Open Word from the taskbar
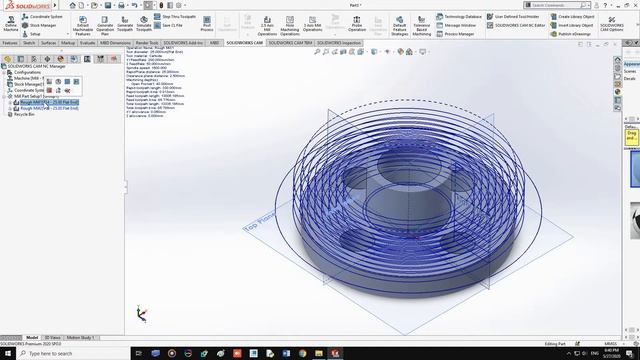This screenshot has height=360, width=640. (286, 353)
